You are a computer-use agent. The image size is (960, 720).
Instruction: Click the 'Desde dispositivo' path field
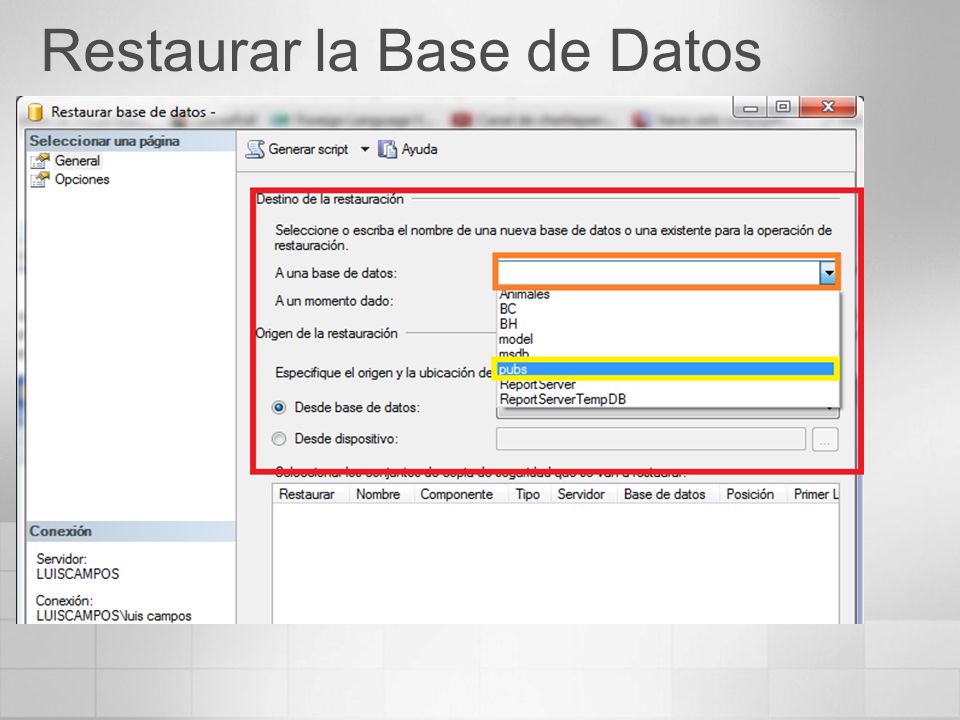tap(651, 439)
